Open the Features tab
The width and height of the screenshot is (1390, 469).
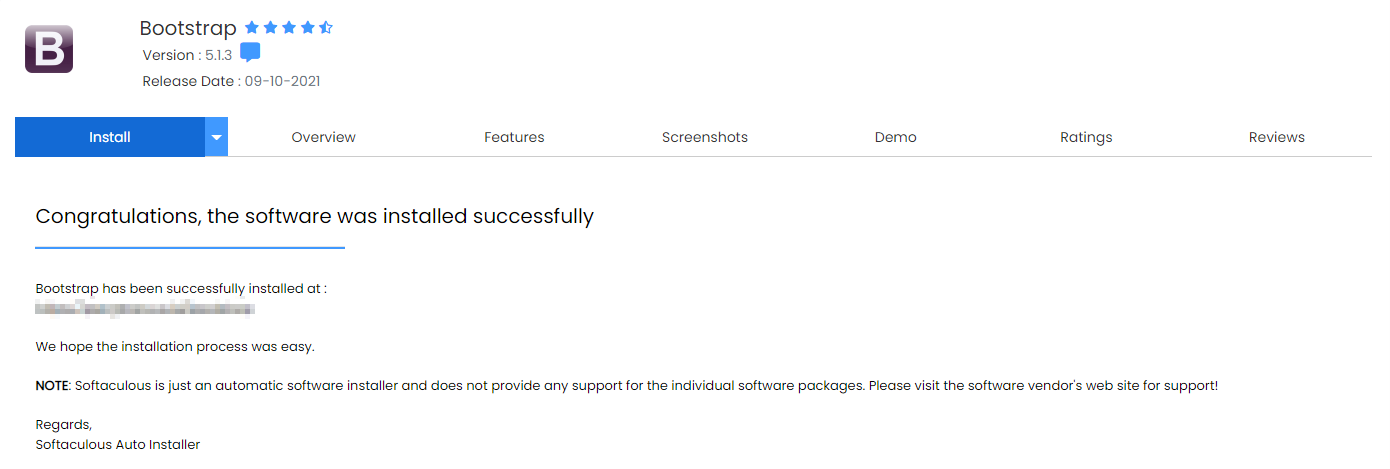coord(514,137)
